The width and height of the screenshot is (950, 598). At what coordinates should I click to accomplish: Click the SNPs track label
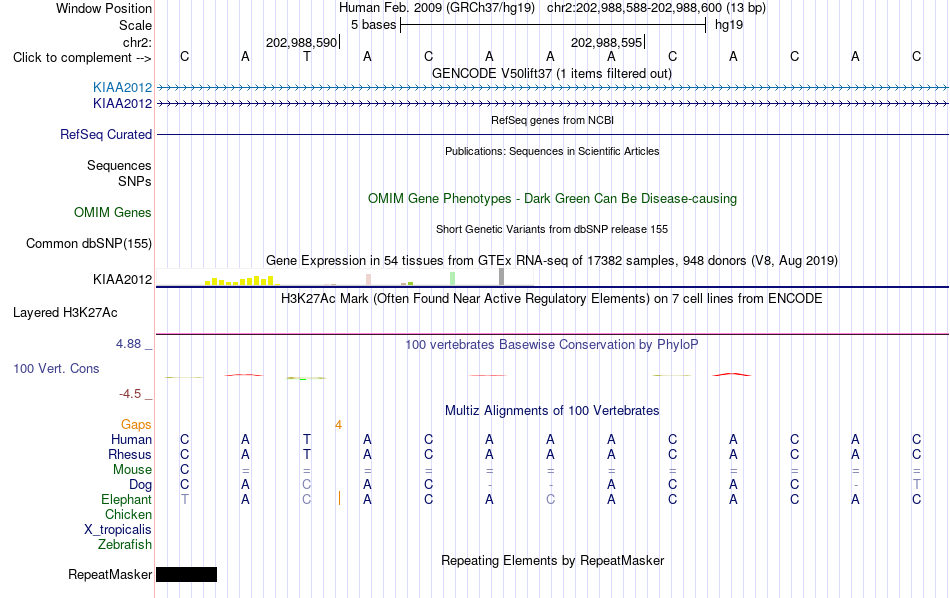pos(135,182)
